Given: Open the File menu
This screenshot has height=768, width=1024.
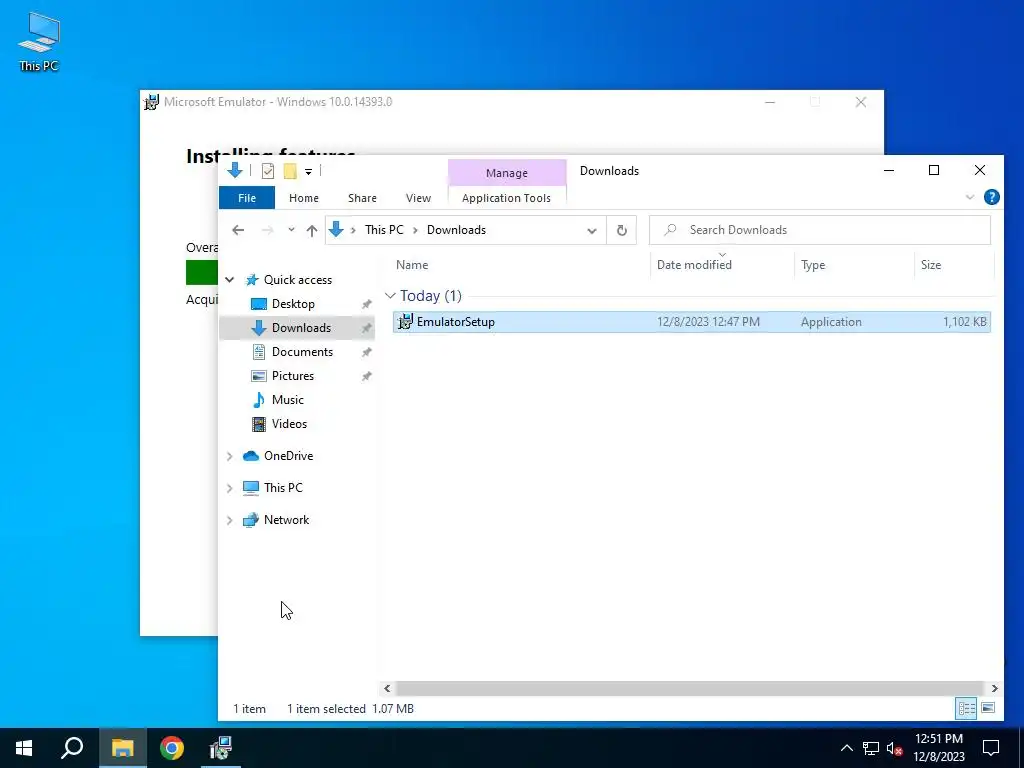Looking at the screenshot, I should coord(247,198).
